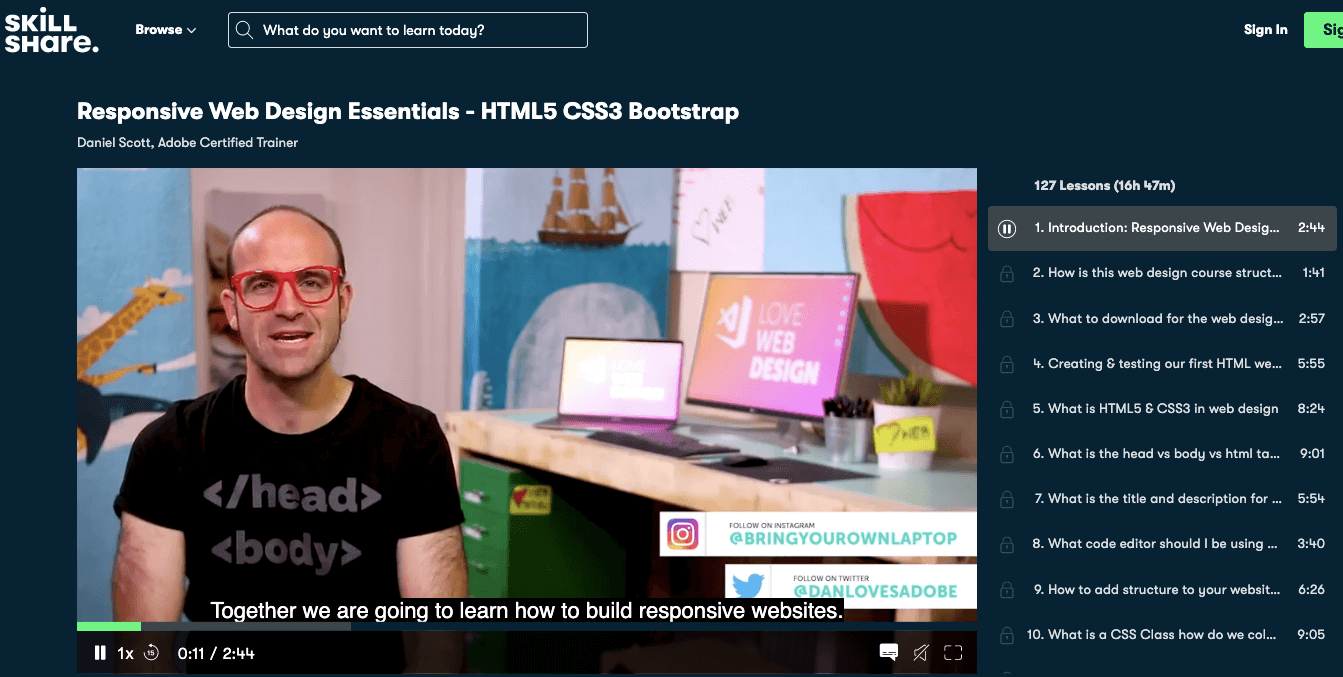Click the search magnifier icon
Screen dimensions: 1343x677
(243, 30)
